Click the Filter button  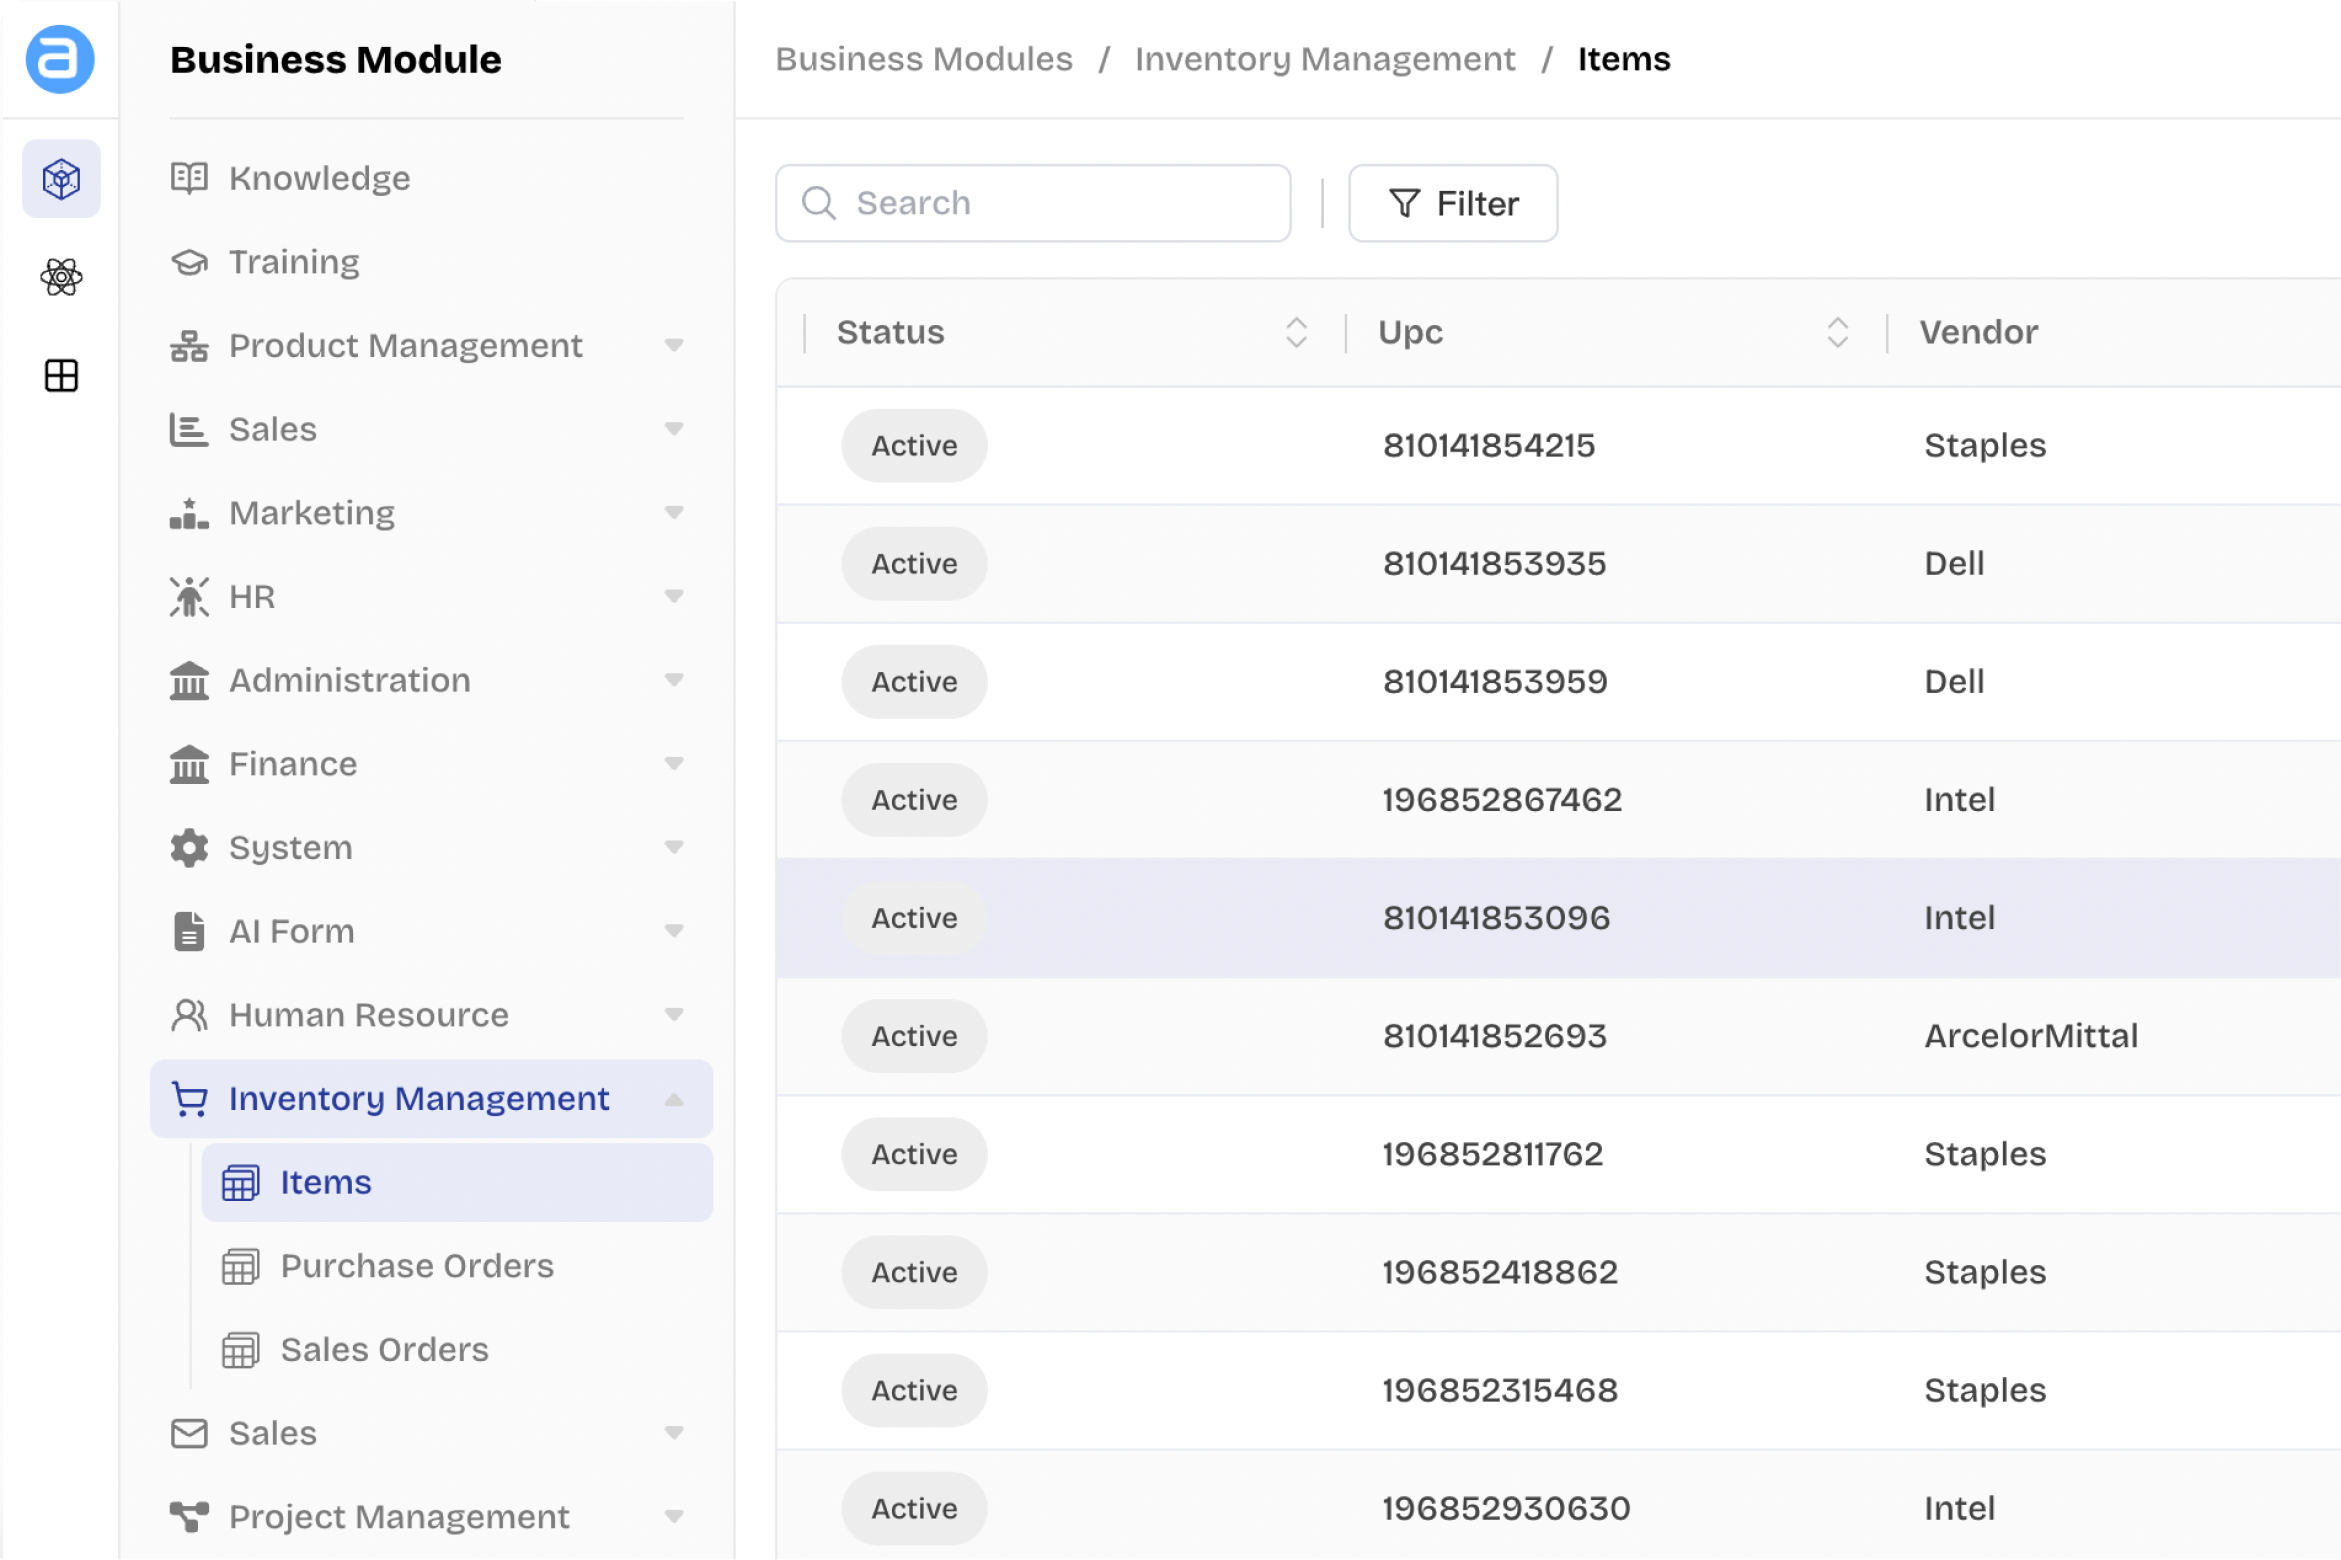pos(1452,204)
